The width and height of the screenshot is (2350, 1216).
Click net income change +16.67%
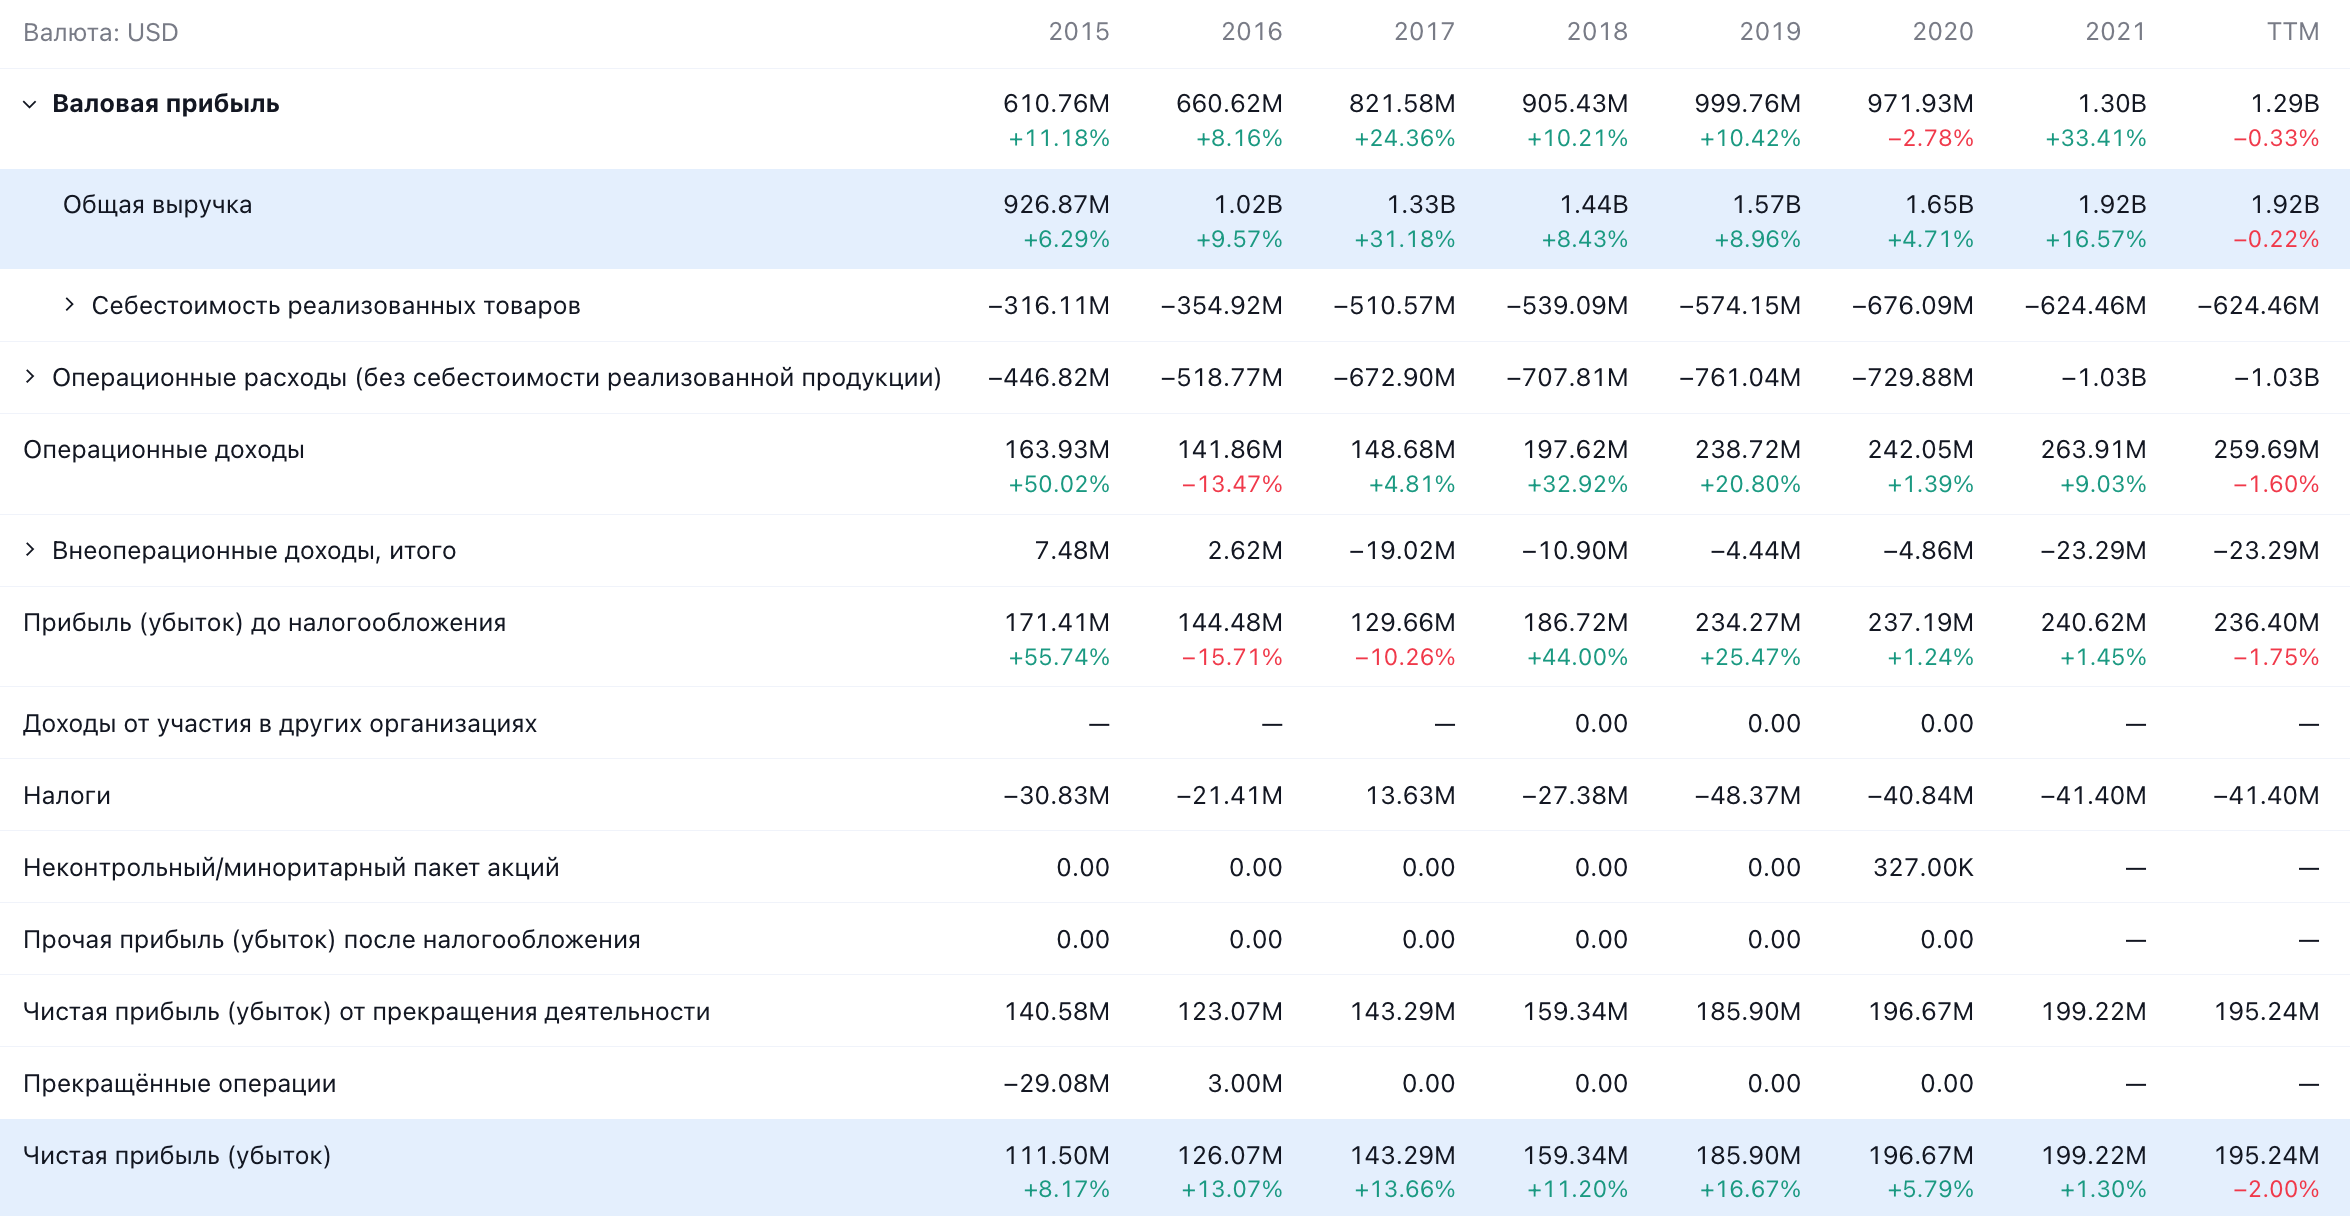(x=1750, y=1190)
